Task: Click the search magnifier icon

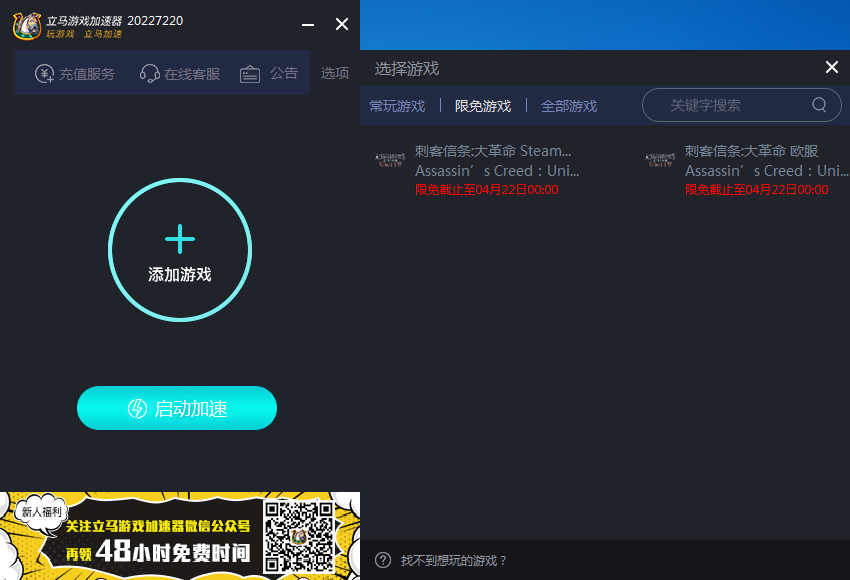Action: [x=818, y=104]
